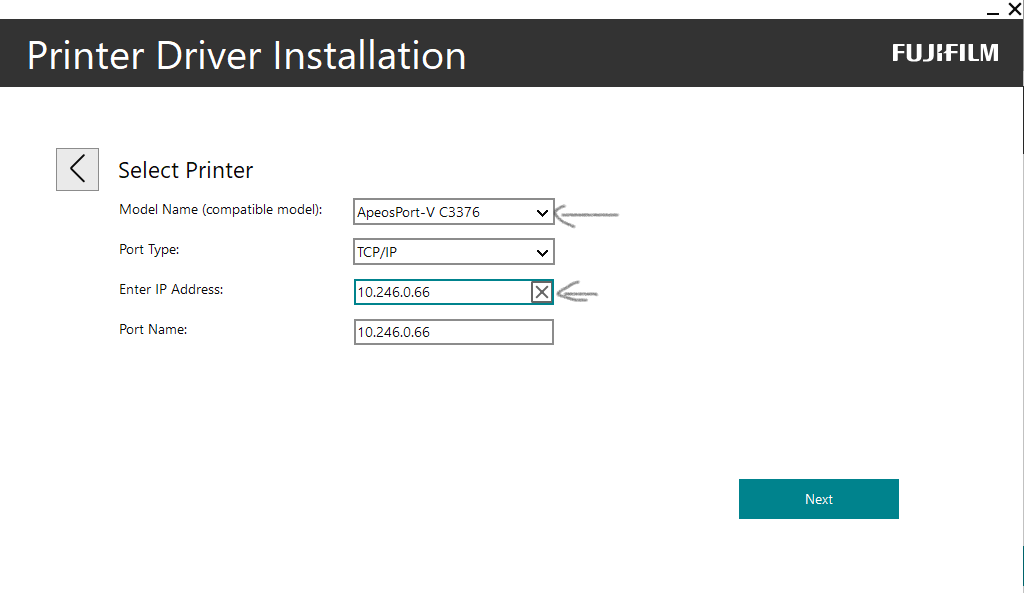1024x593 pixels.
Task: Click the down-arrow icon on Model Name box
Action: [x=541, y=212]
